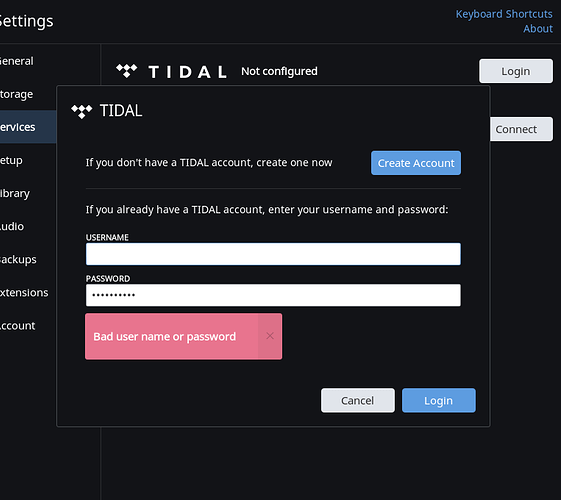This screenshot has height=500, width=561.
Task: Click 'If you already have a TIDAL account' text
Action: 267,210
